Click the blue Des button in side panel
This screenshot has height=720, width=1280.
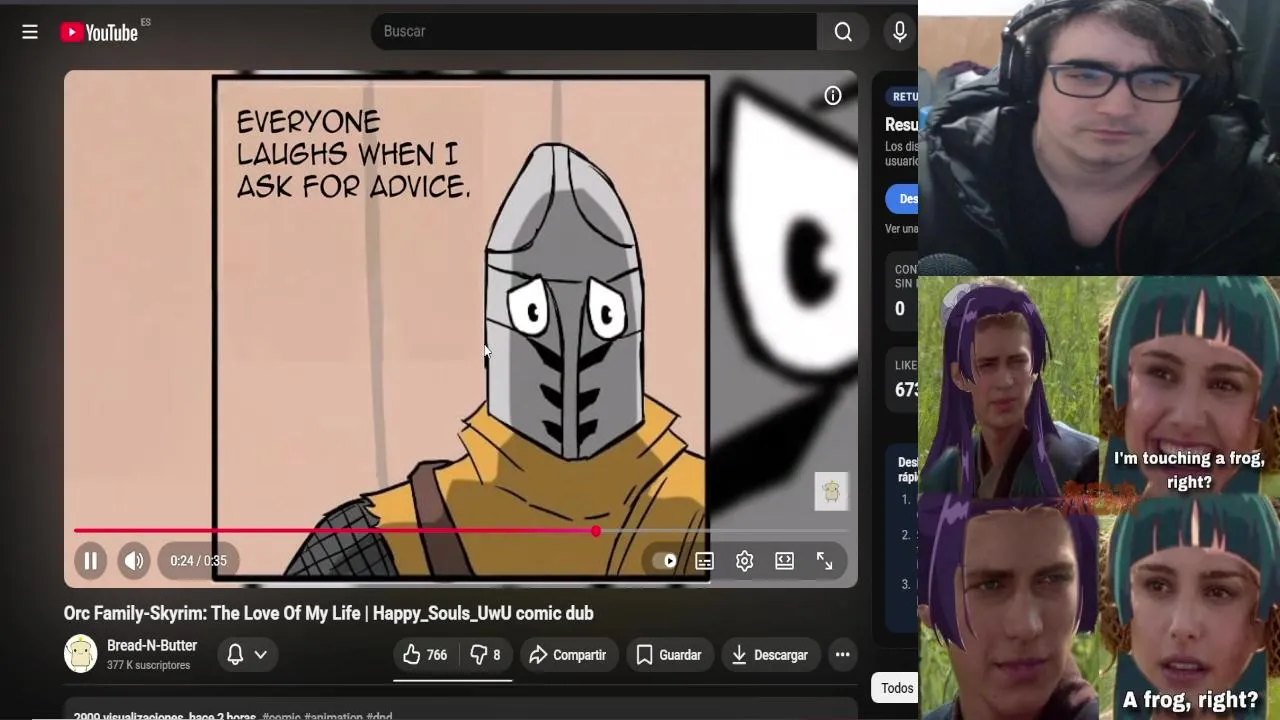pos(902,199)
